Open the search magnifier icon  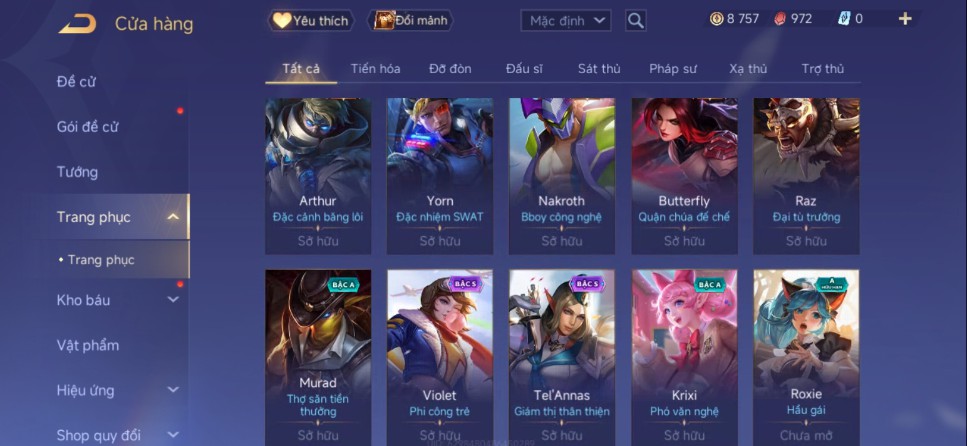635,21
